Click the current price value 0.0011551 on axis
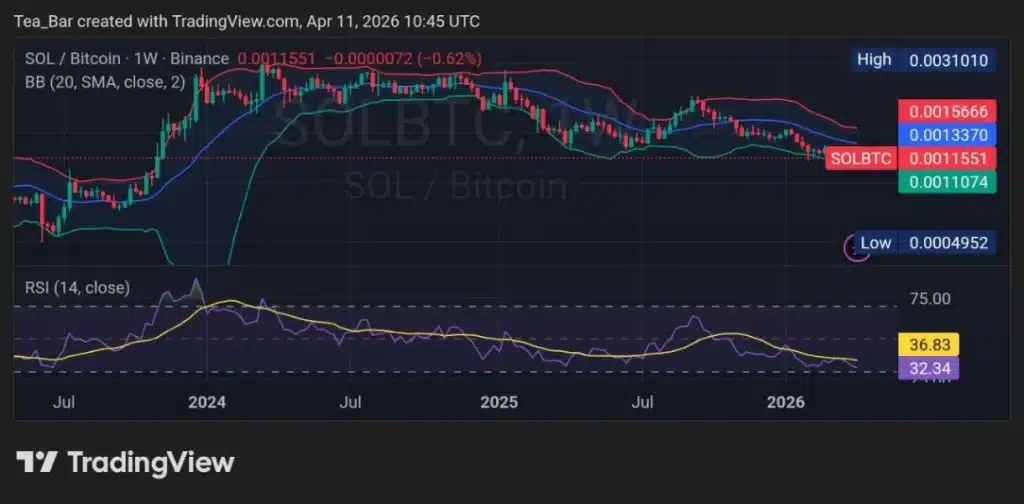The image size is (1024, 504). (948, 158)
